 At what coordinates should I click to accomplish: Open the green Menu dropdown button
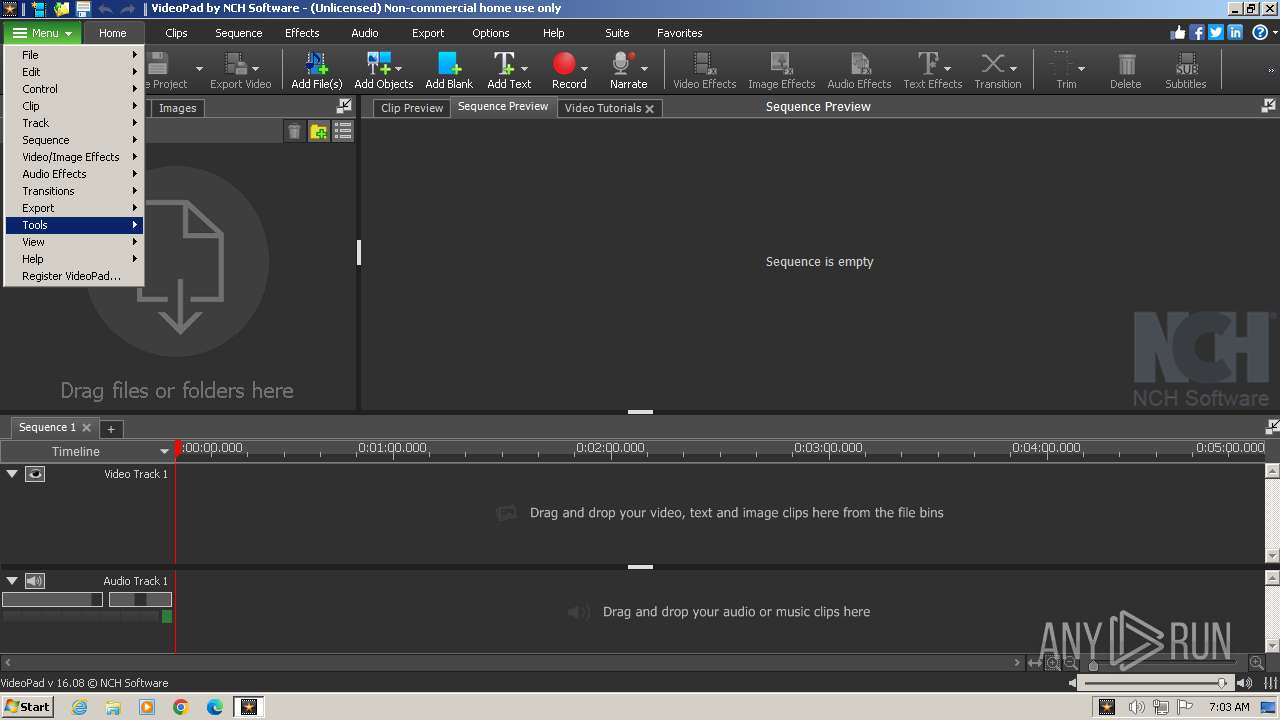[42, 33]
